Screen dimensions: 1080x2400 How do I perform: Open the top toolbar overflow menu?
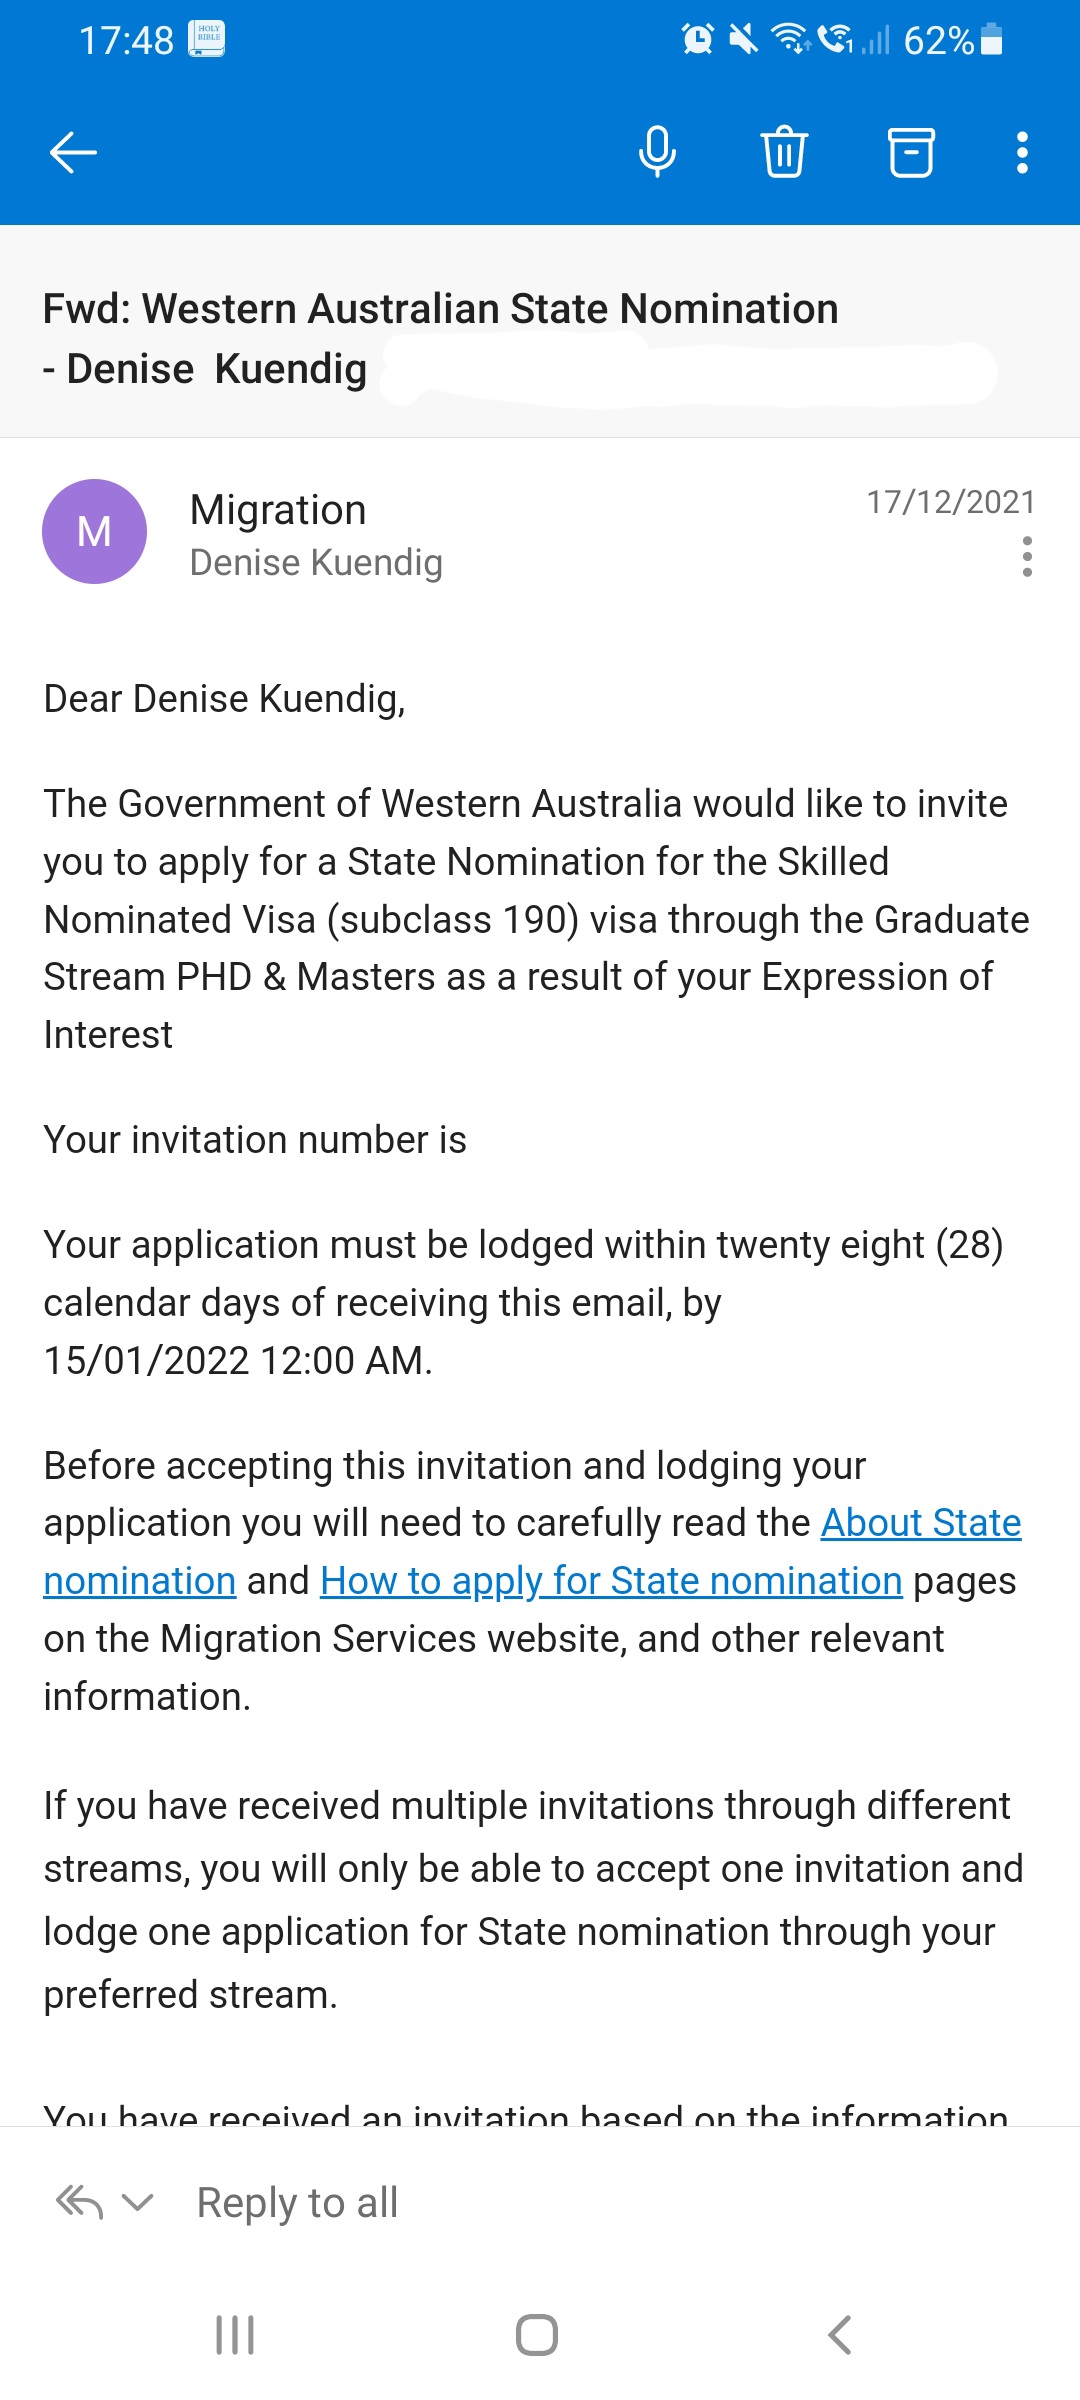(x=1022, y=153)
